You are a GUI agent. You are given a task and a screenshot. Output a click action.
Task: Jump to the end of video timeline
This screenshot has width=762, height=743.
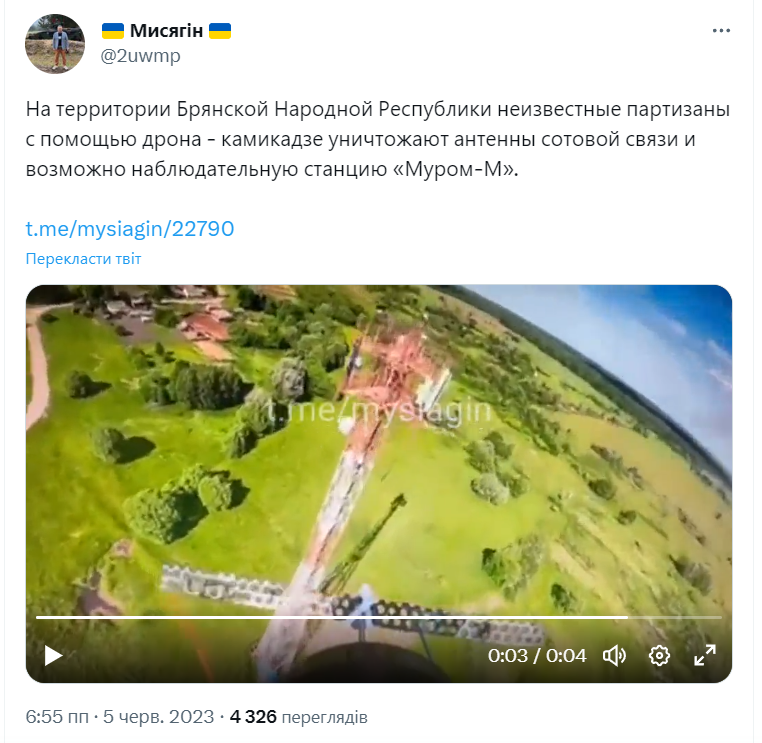click(720, 617)
